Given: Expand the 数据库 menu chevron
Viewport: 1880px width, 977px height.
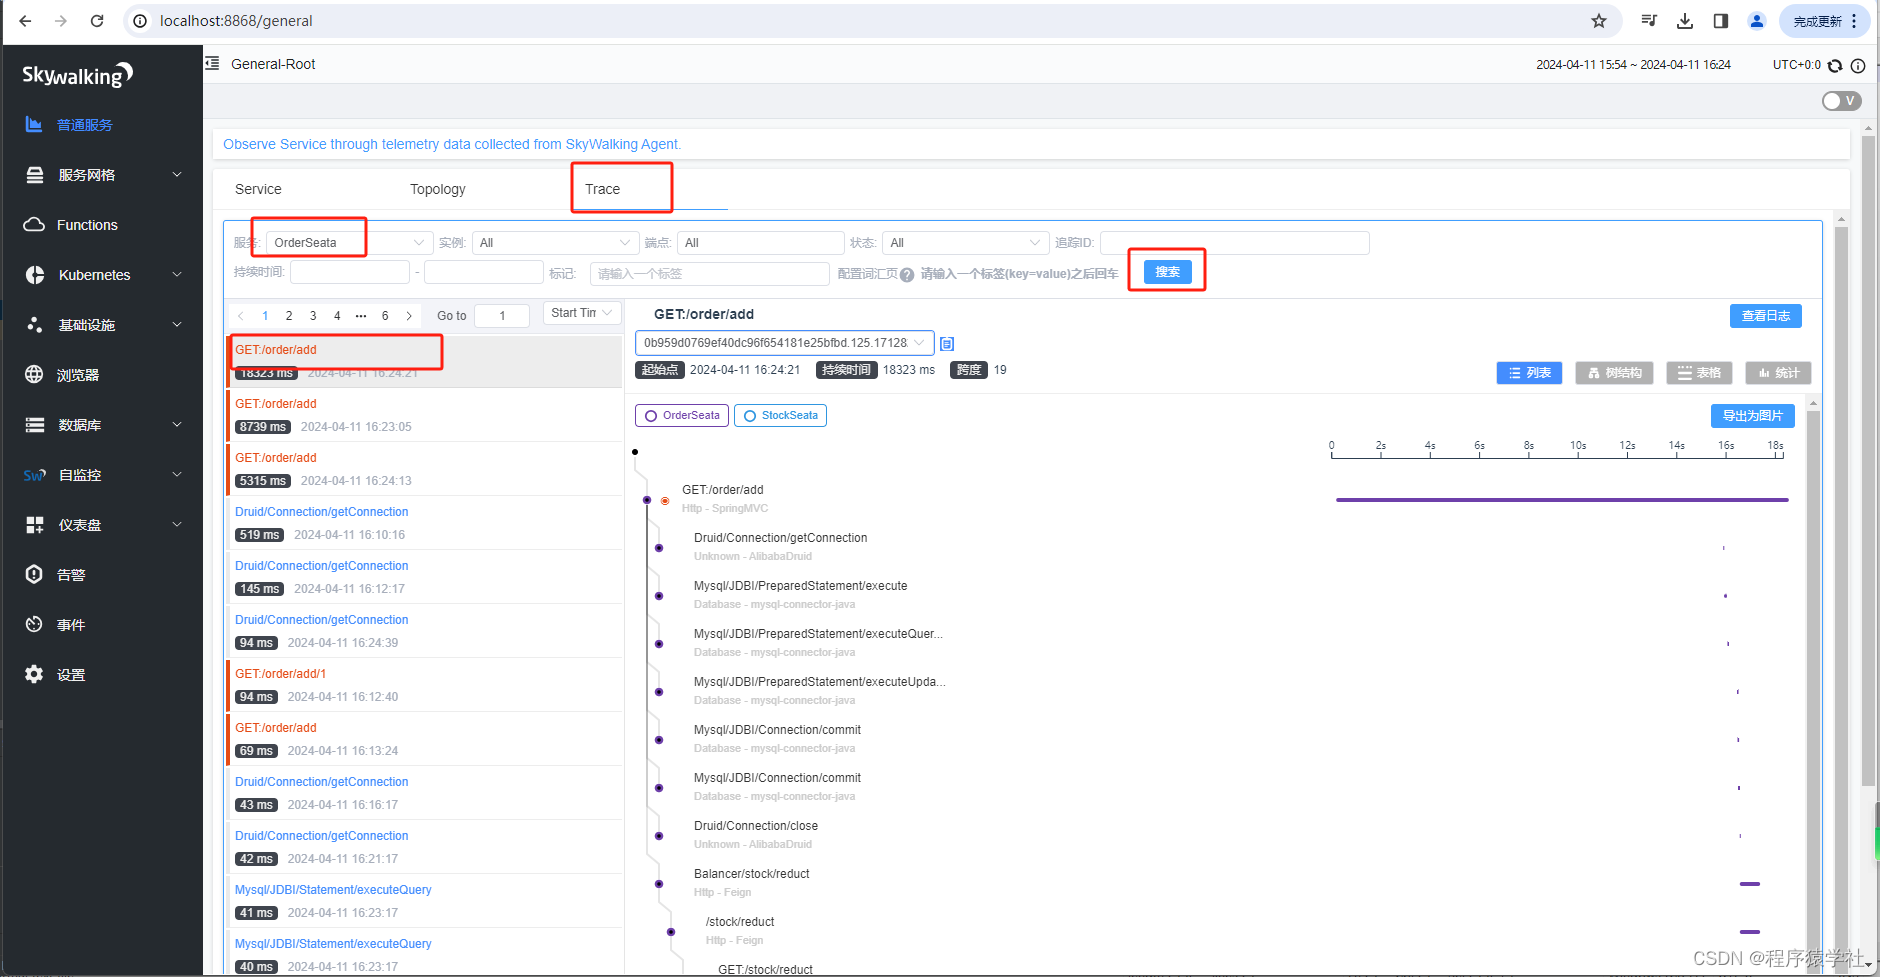Looking at the screenshot, I should [177, 425].
